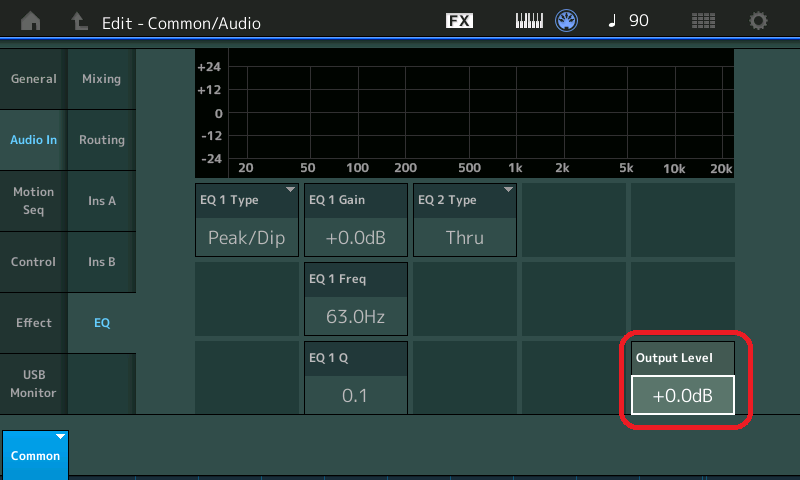Expand the EQ 2 Type dropdown

point(464,220)
